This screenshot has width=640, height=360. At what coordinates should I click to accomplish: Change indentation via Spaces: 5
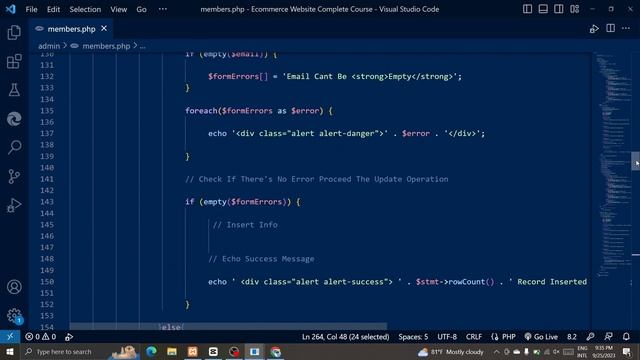(x=413, y=337)
